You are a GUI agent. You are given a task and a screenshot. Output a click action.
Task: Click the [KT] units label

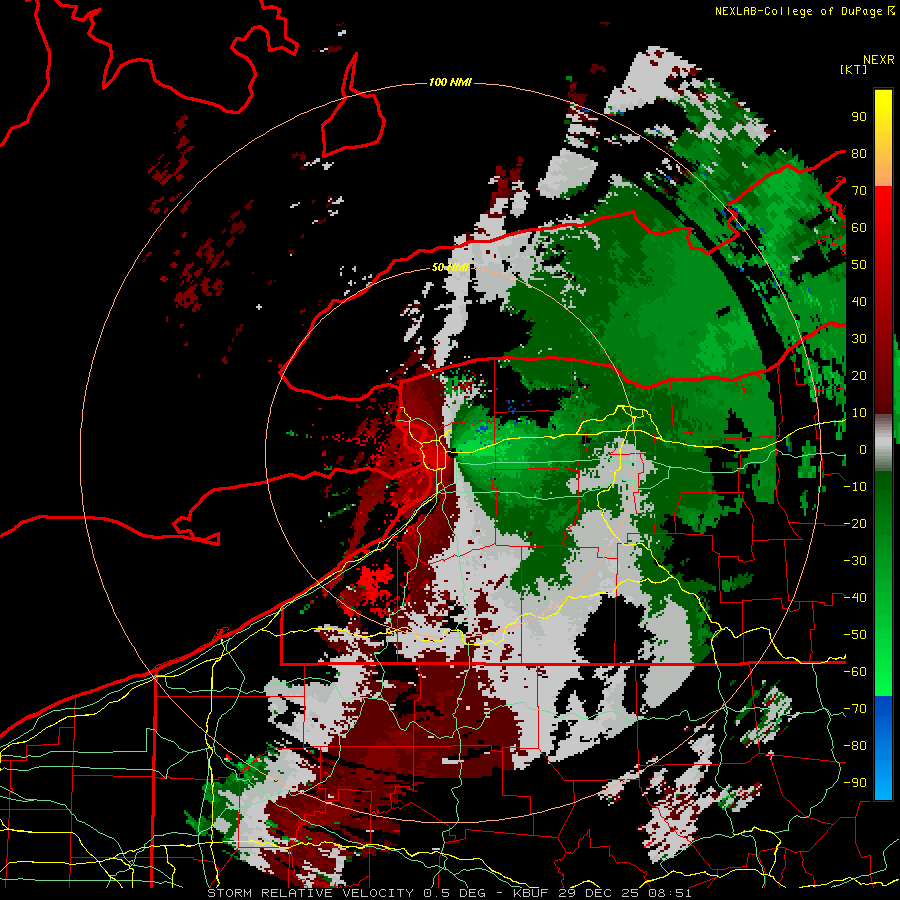click(x=854, y=69)
